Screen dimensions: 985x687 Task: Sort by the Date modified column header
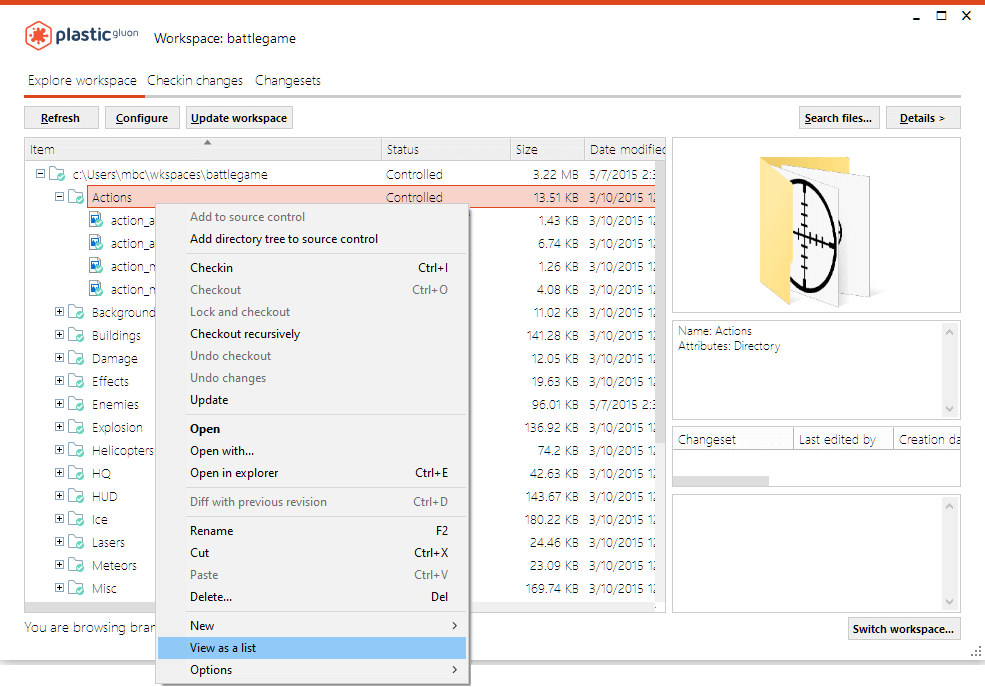click(625, 149)
